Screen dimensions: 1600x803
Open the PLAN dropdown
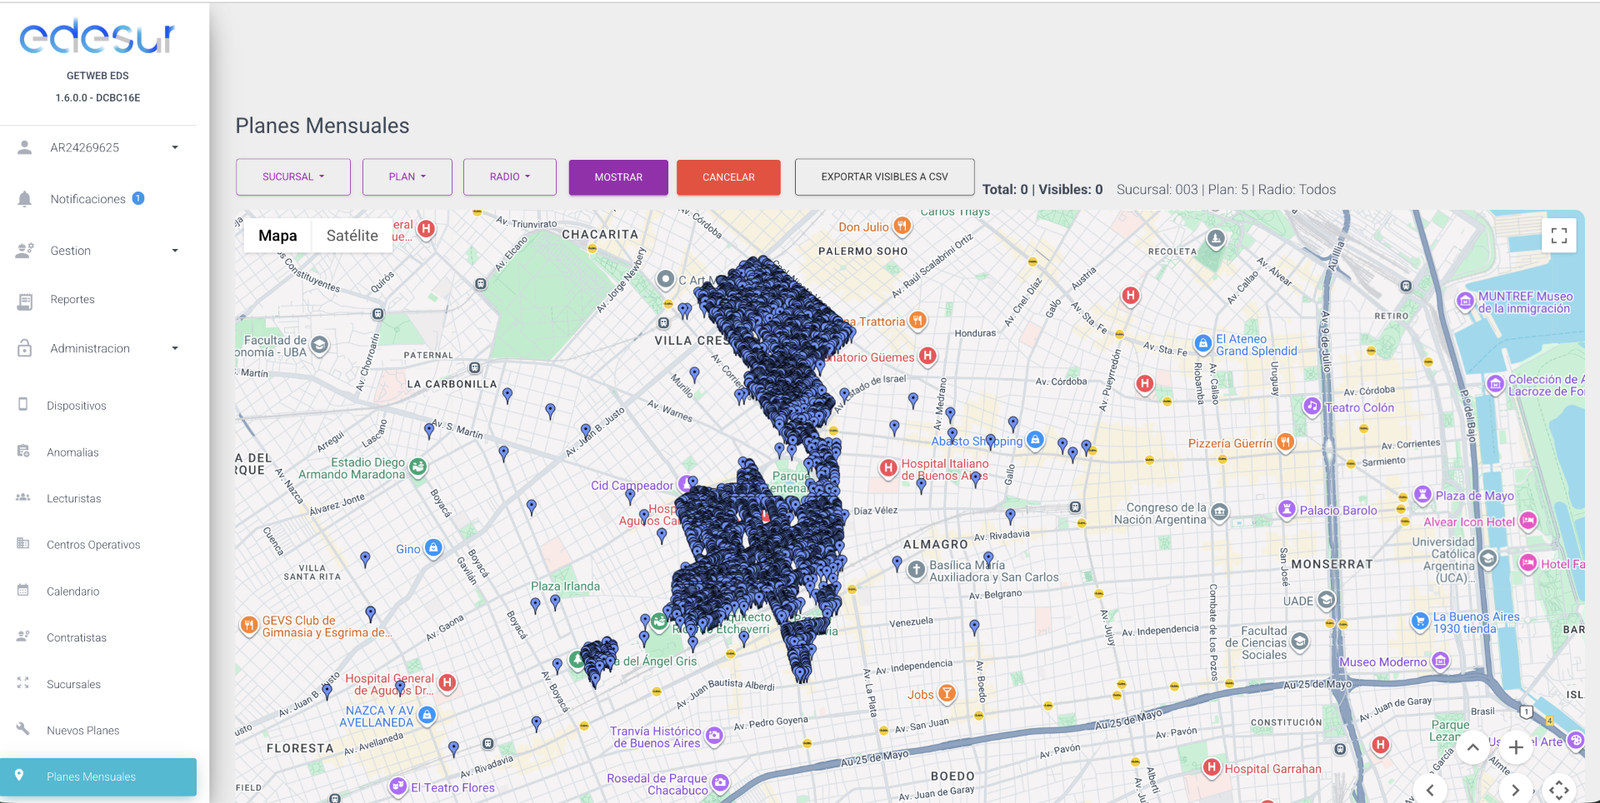click(x=407, y=177)
